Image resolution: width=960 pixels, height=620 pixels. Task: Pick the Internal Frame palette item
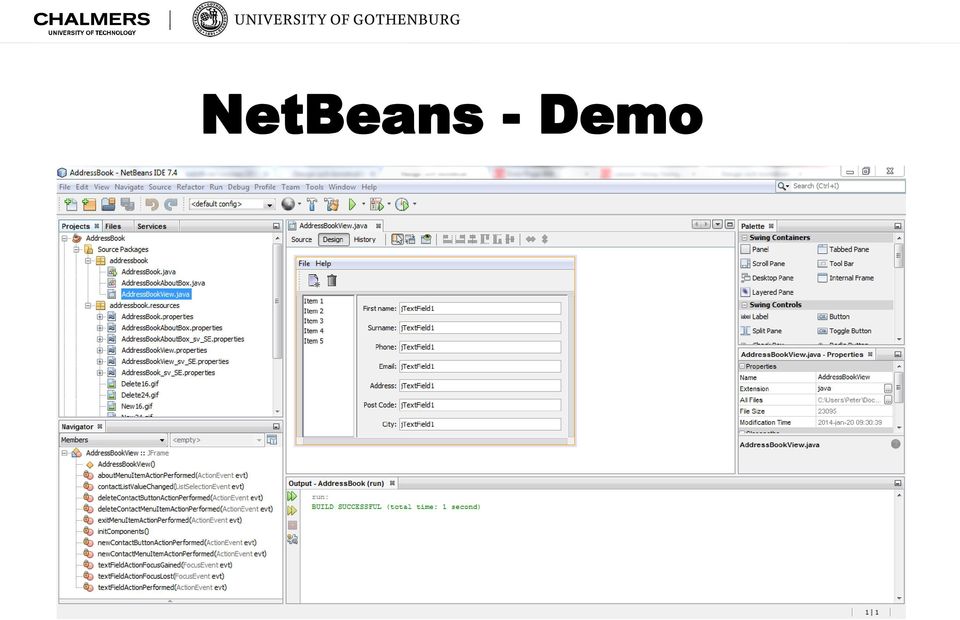(846, 278)
